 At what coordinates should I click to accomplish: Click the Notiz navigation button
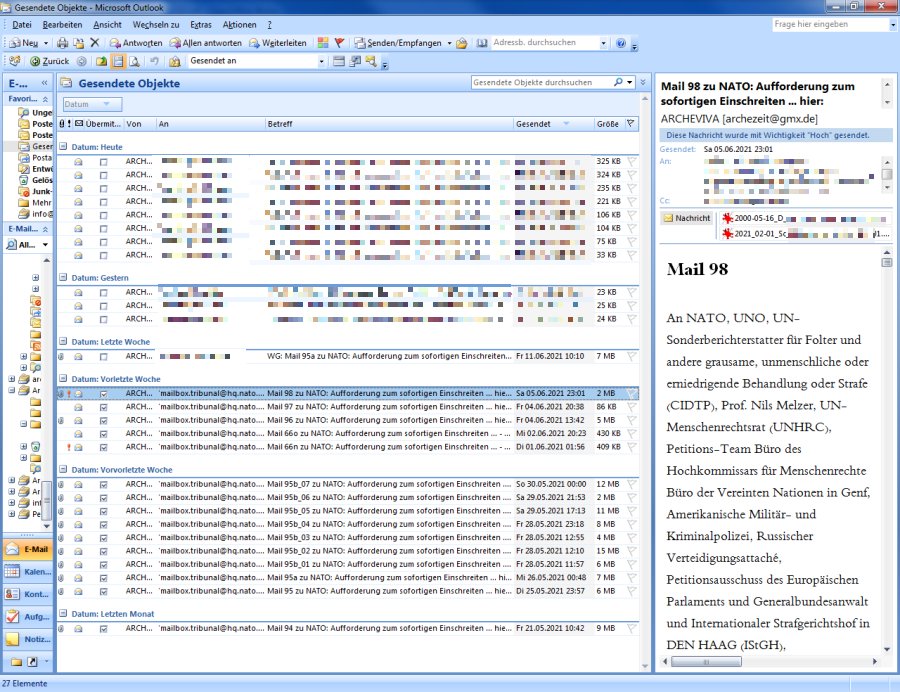(28, 639)
